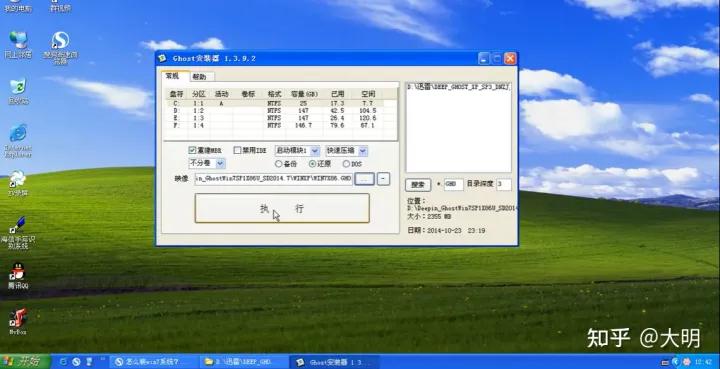Click the IE quick launch icon in taskbar
This screenshot has width=720, height=369.
pos(63,362)
